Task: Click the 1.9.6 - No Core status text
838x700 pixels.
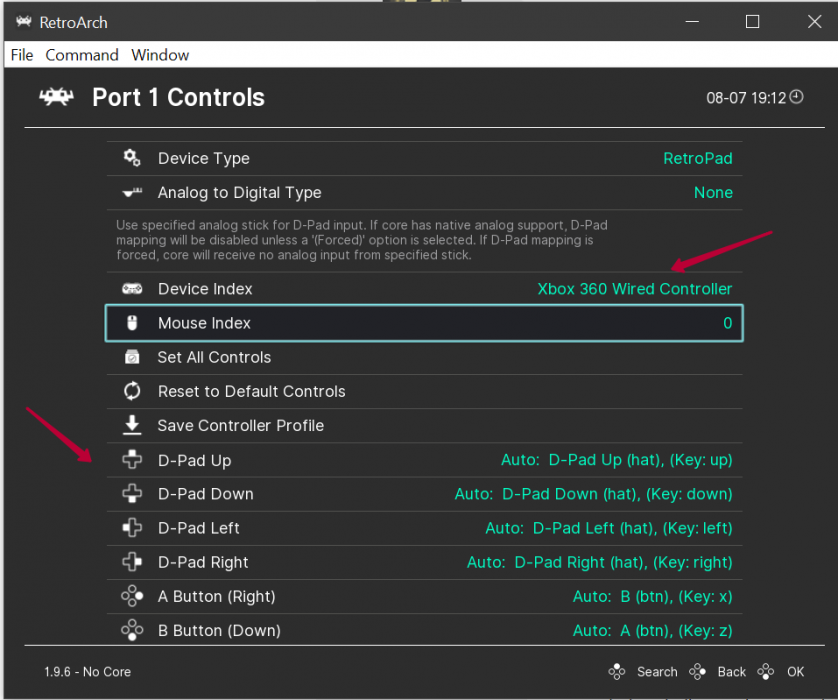Action: click(x=88, y=672)
